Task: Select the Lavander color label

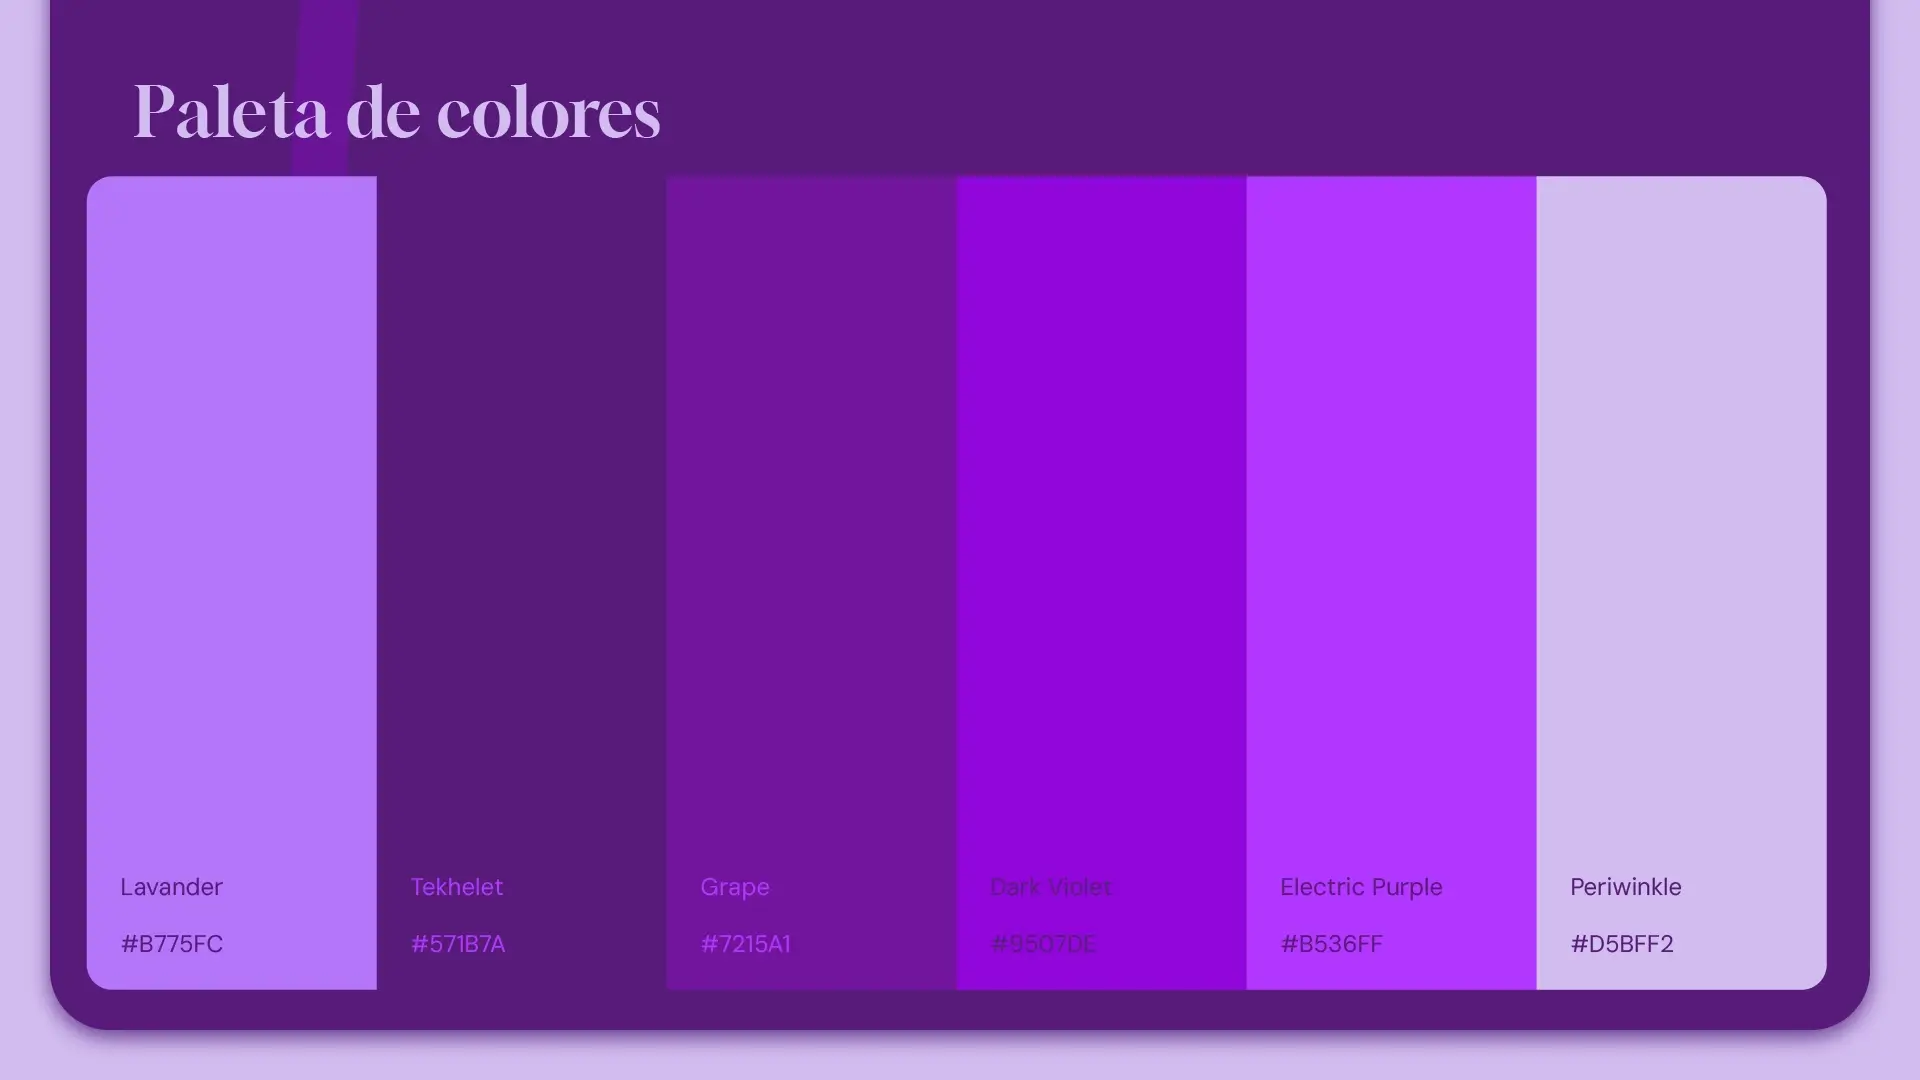Action: [171, 887]
